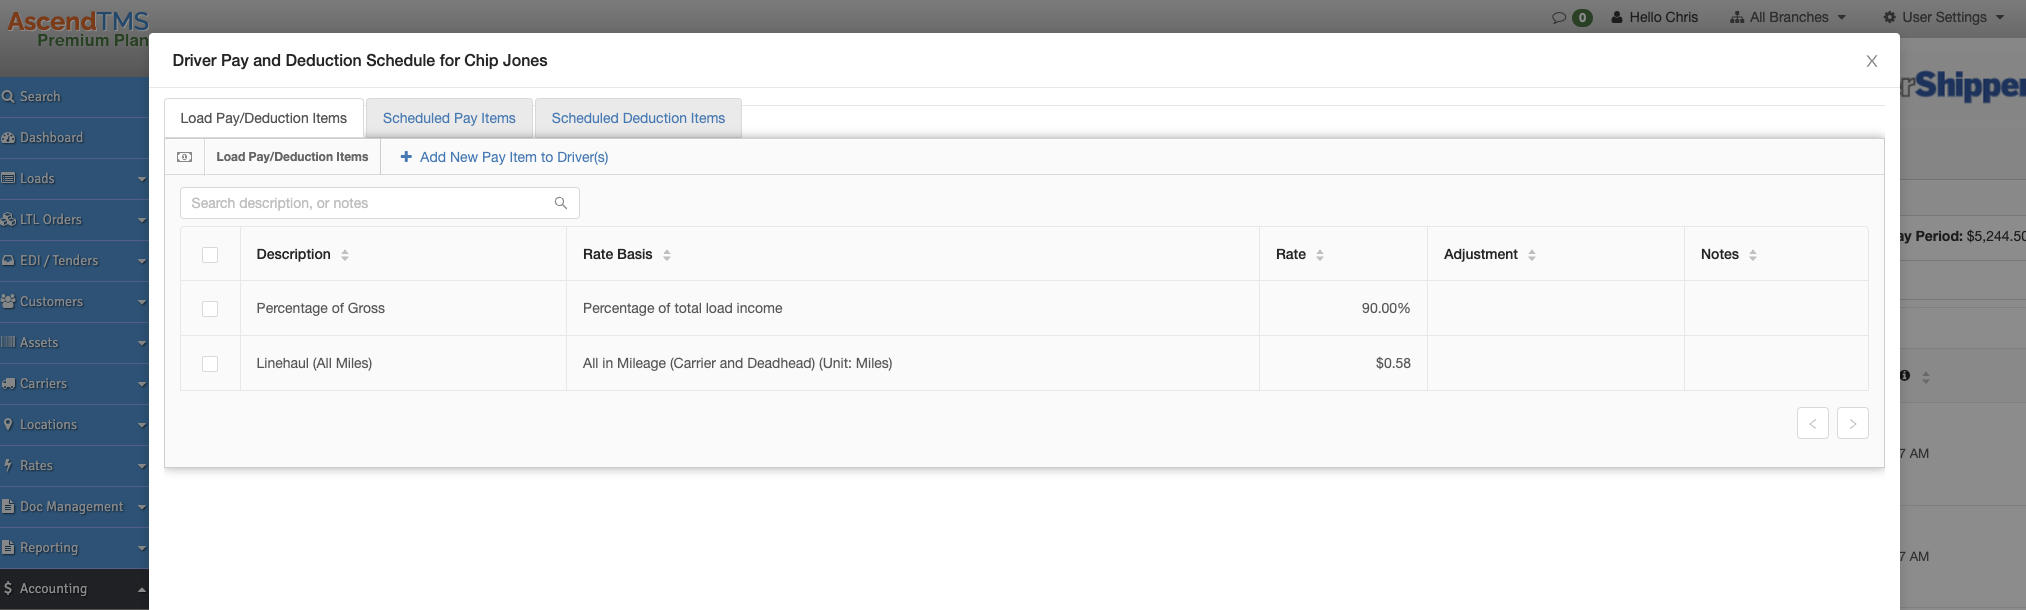Toggle the select-all checkbox in table header
The image size is (2026, 610).
(210, 255)
